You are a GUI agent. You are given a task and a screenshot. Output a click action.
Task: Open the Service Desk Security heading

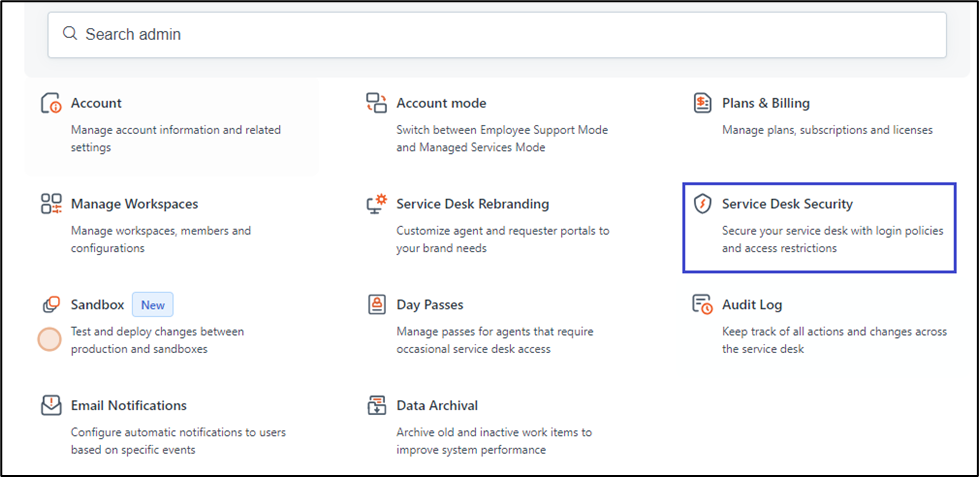[x=787, y=204]
